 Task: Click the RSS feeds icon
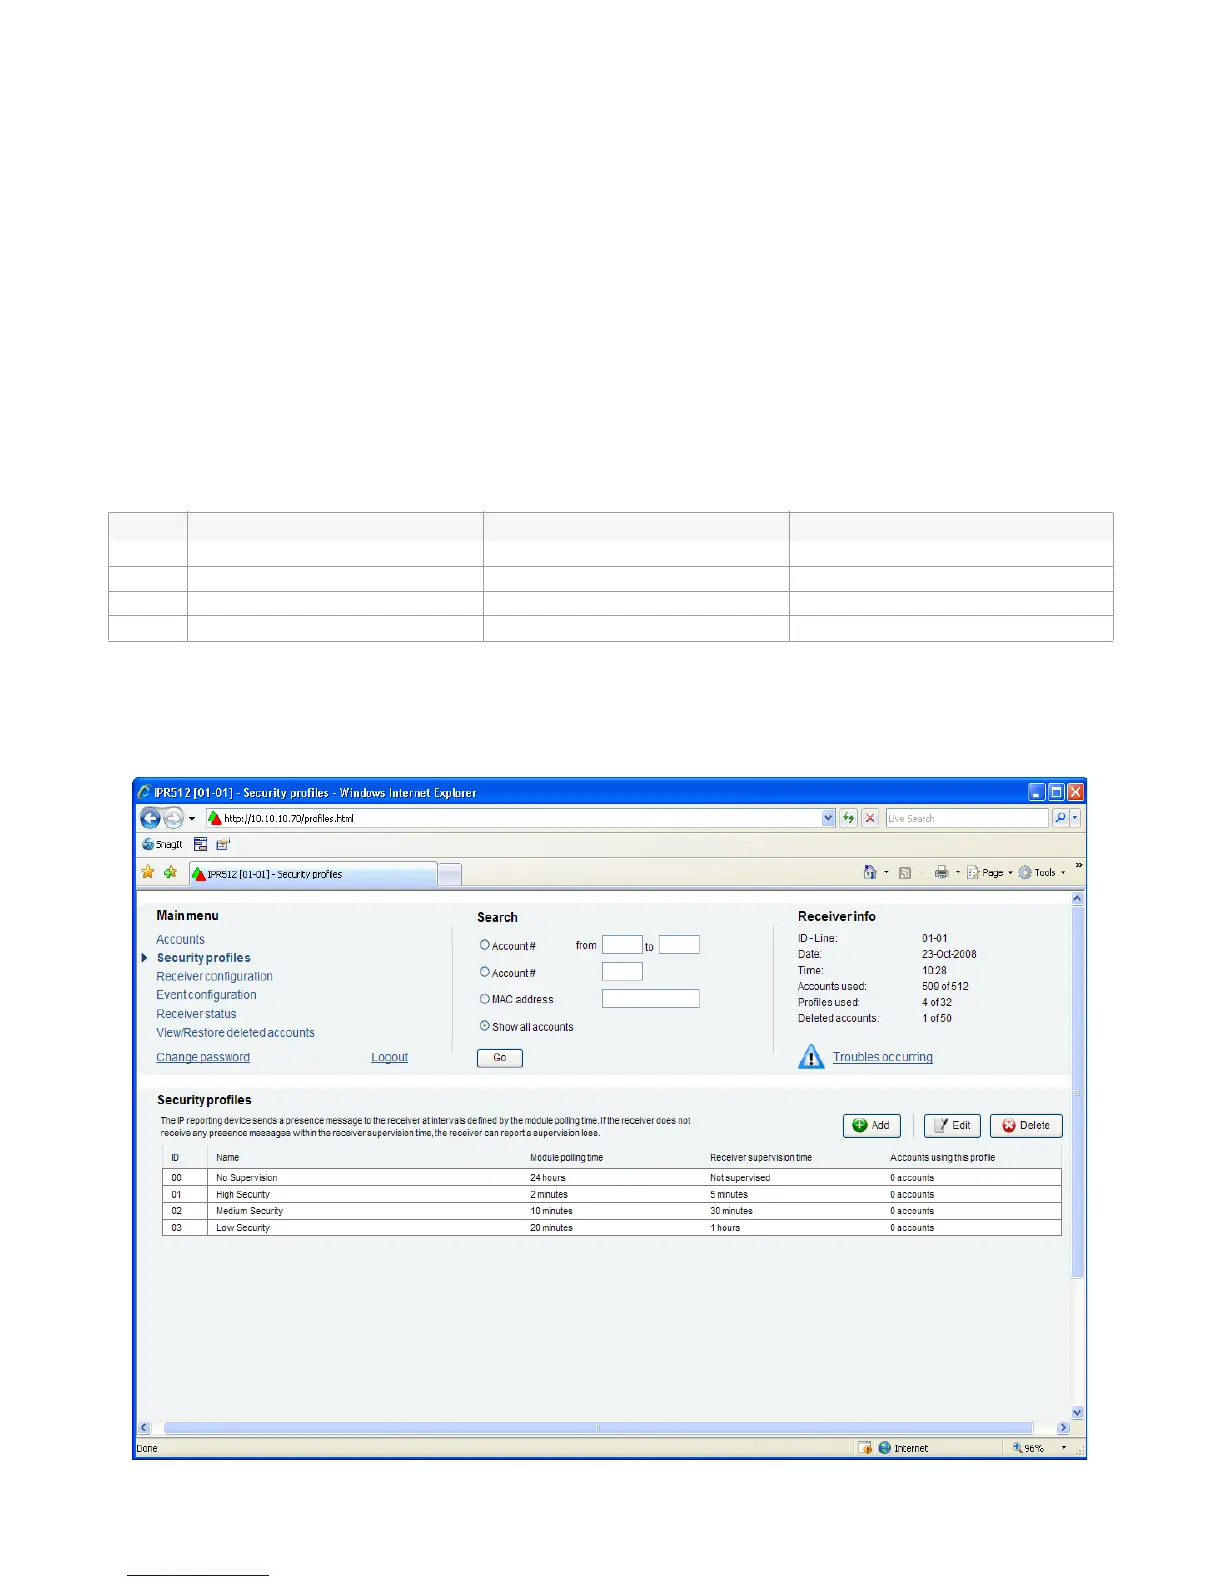coord(905,873)
